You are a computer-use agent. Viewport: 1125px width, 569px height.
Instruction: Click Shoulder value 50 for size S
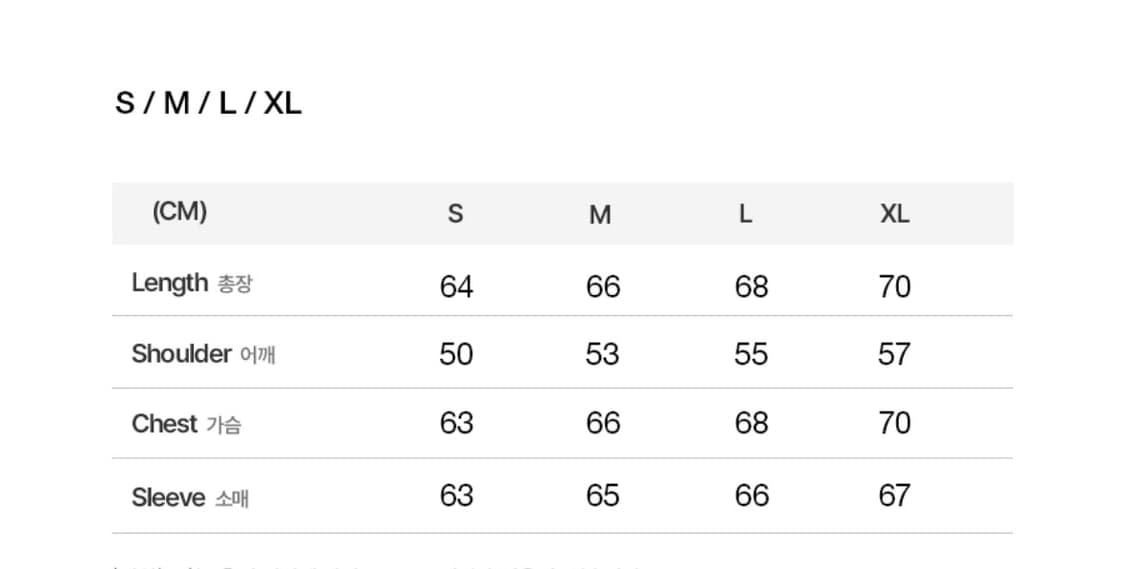[456, 354]
